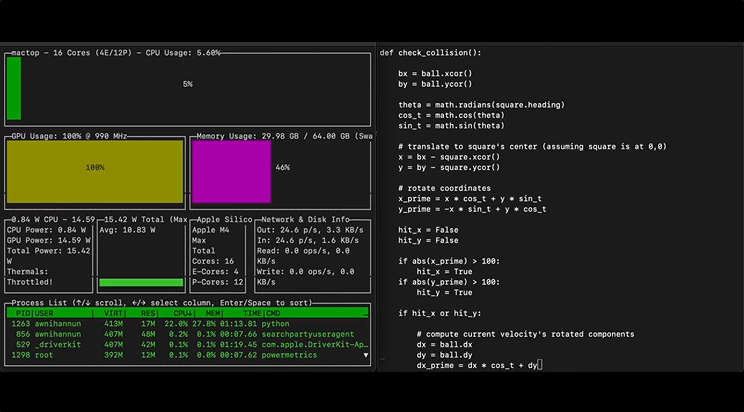Click the 'Memory Usage: 29.98 GB' panel title
744x412 pixels.
coord(284,136)
